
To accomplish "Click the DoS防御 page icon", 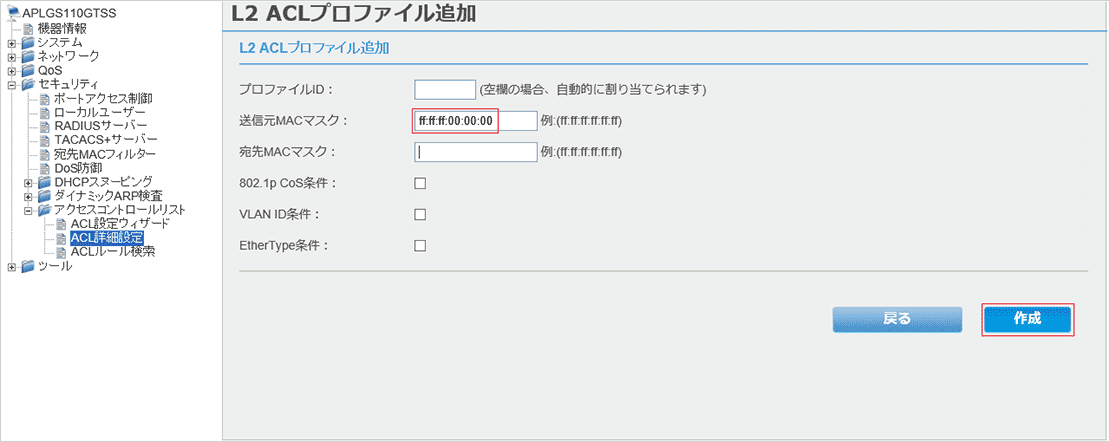I will click(45, 168).
